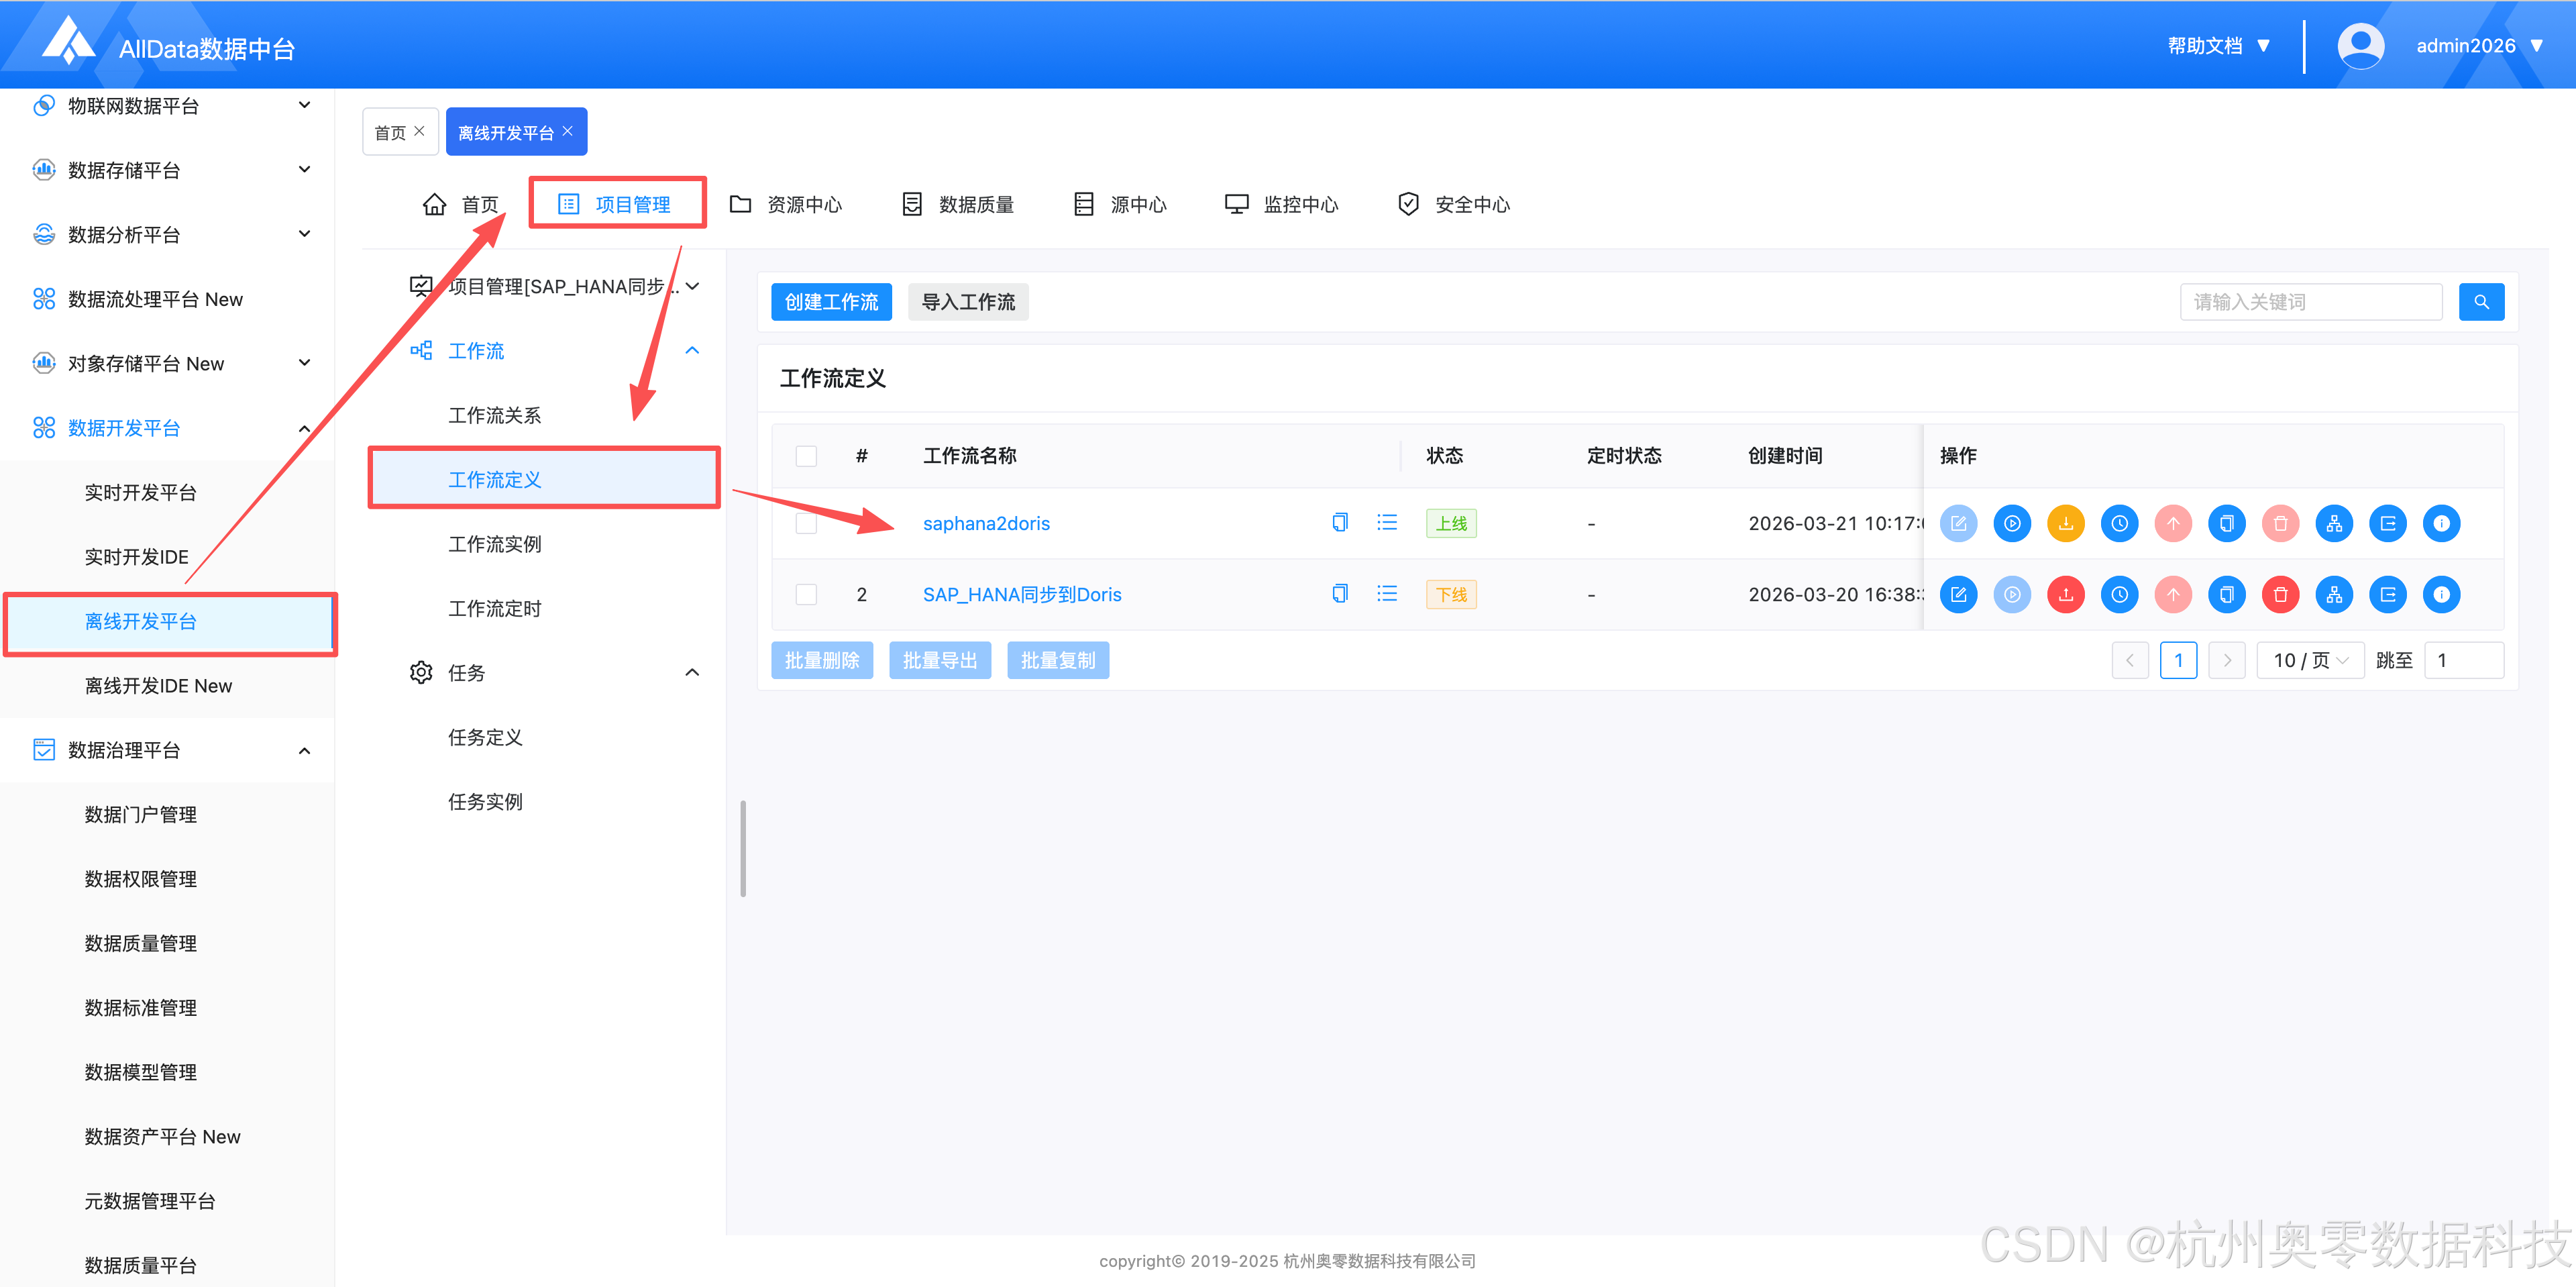Image resolution: width=2576 pixels, height=1287 pixels.
Task: Click the edit icon for saphana2doris
Action: pos(1958,523)
